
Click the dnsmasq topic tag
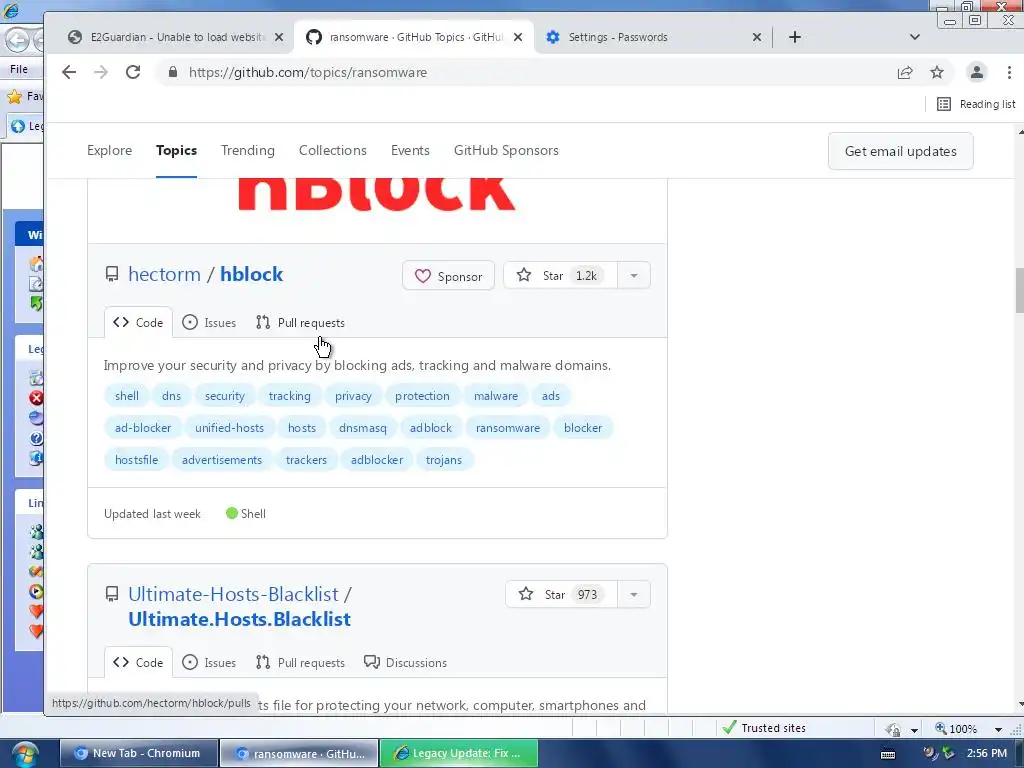click(362, 428)
